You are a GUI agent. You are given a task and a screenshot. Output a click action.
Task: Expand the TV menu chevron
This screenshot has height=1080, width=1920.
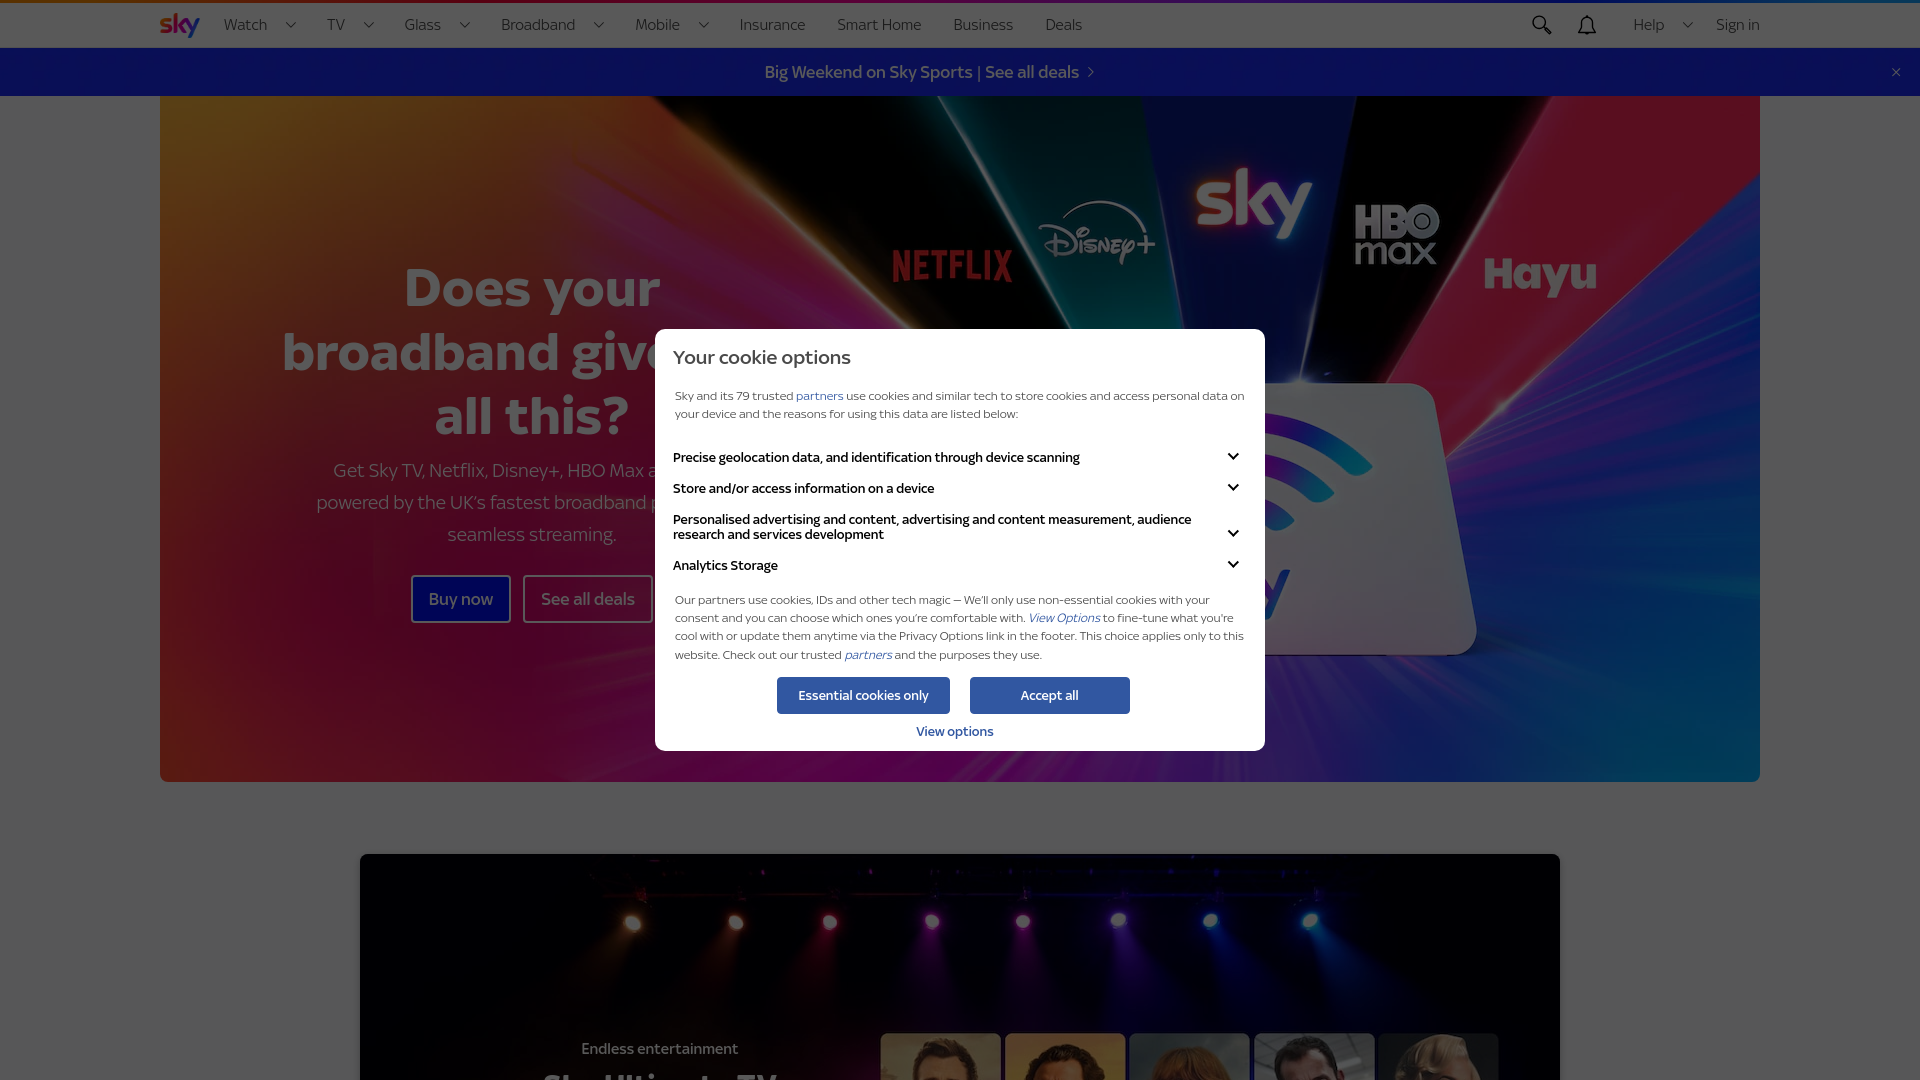[x=369, y=25]
